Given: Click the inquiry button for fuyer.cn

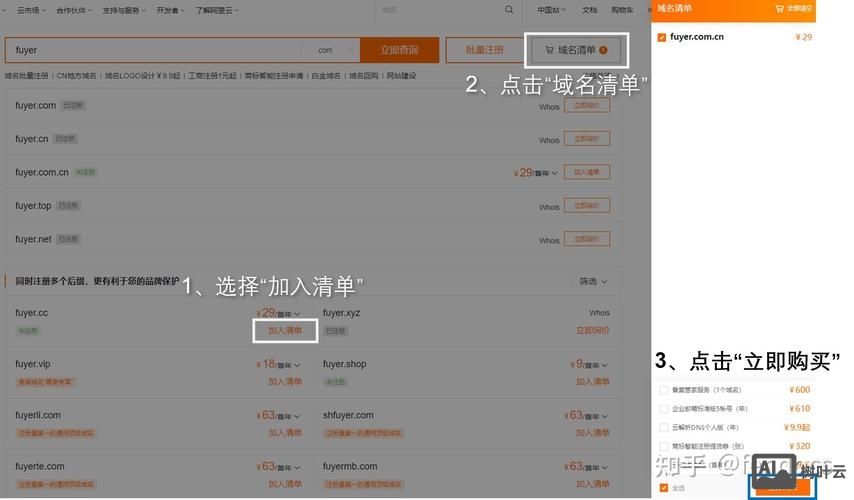Looking at the screenshot, I should pyautogui.click(x=587, y=139).
